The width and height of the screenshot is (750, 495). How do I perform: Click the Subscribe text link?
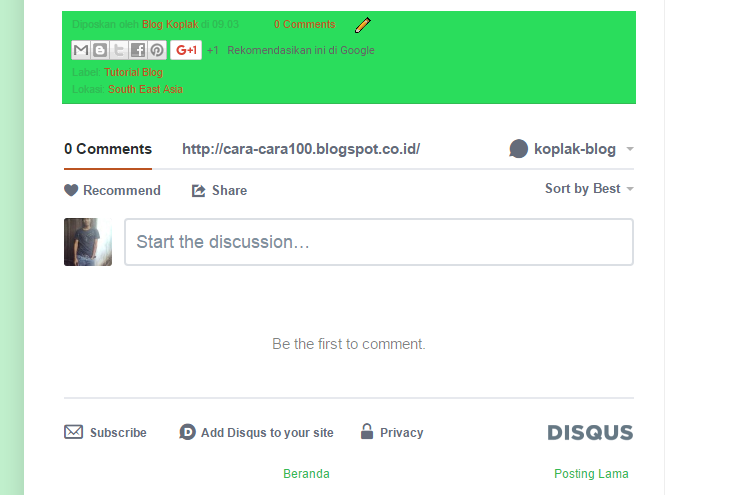coord(118,432)
